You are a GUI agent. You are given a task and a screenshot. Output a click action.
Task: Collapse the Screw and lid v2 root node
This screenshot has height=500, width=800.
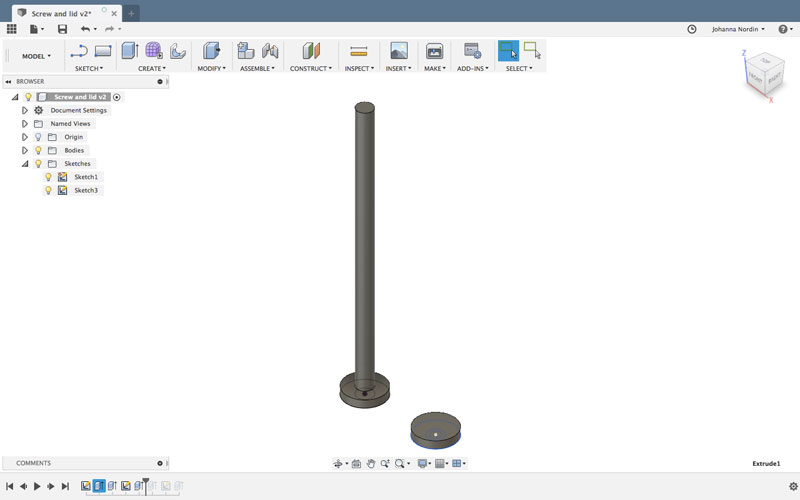point(15,97)
